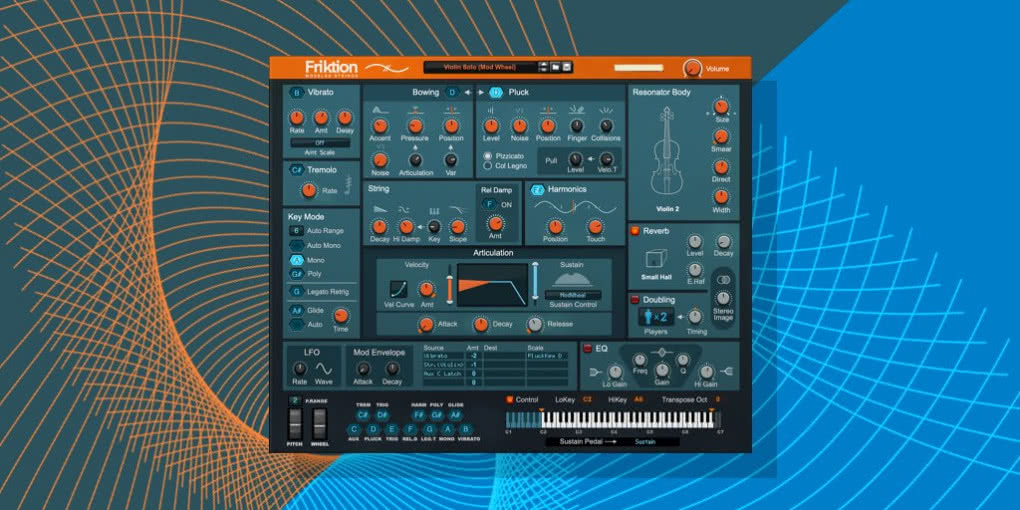The width and height of the screenshot is (1020, 510).
Task: Toggle the keyboard Control button
Action: click(x=509, y=399)
